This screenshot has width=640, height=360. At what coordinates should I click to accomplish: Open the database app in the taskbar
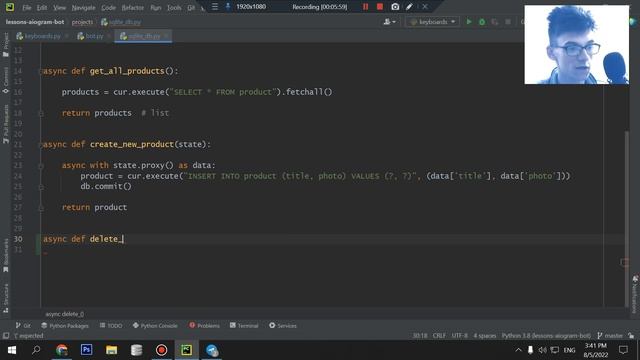click(136, 350)
